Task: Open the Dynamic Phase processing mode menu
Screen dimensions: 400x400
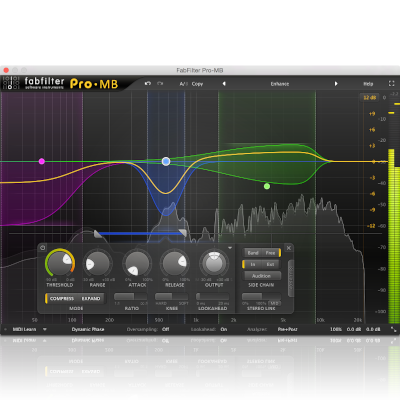Action: point(88,329)
